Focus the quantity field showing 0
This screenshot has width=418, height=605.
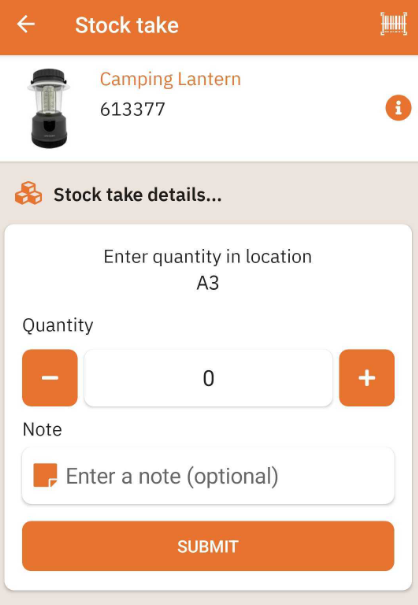tap(208, 378)
